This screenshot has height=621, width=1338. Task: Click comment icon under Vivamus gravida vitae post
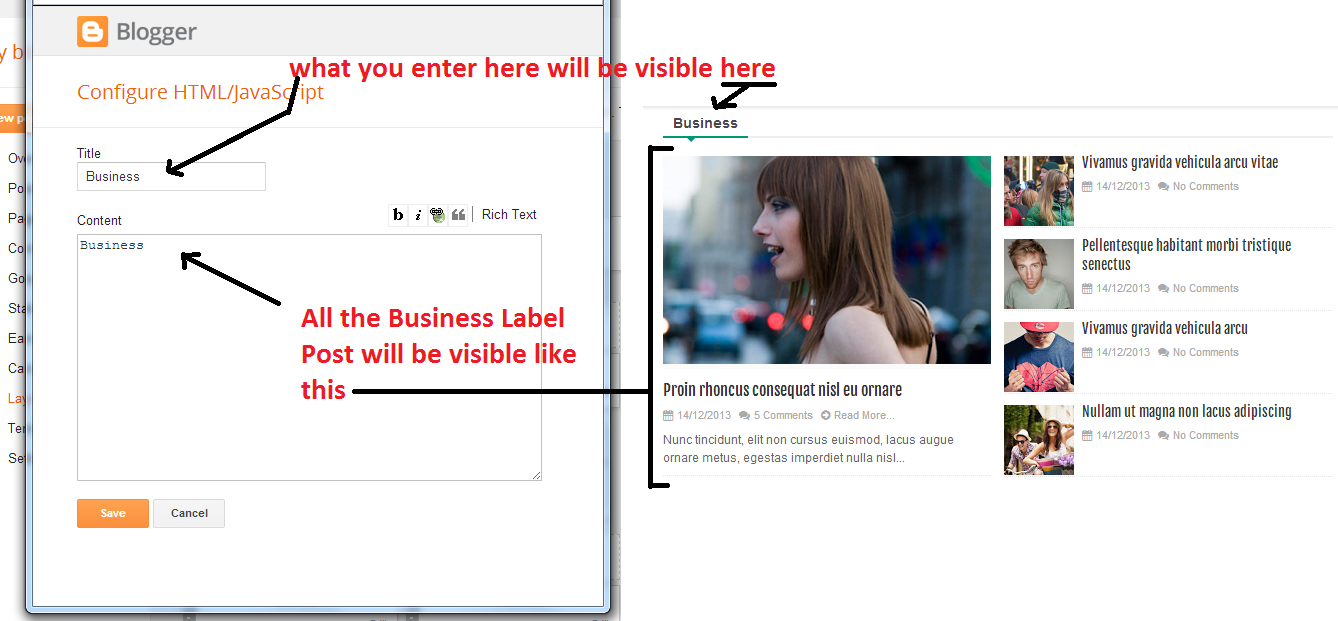[1163, 186]
